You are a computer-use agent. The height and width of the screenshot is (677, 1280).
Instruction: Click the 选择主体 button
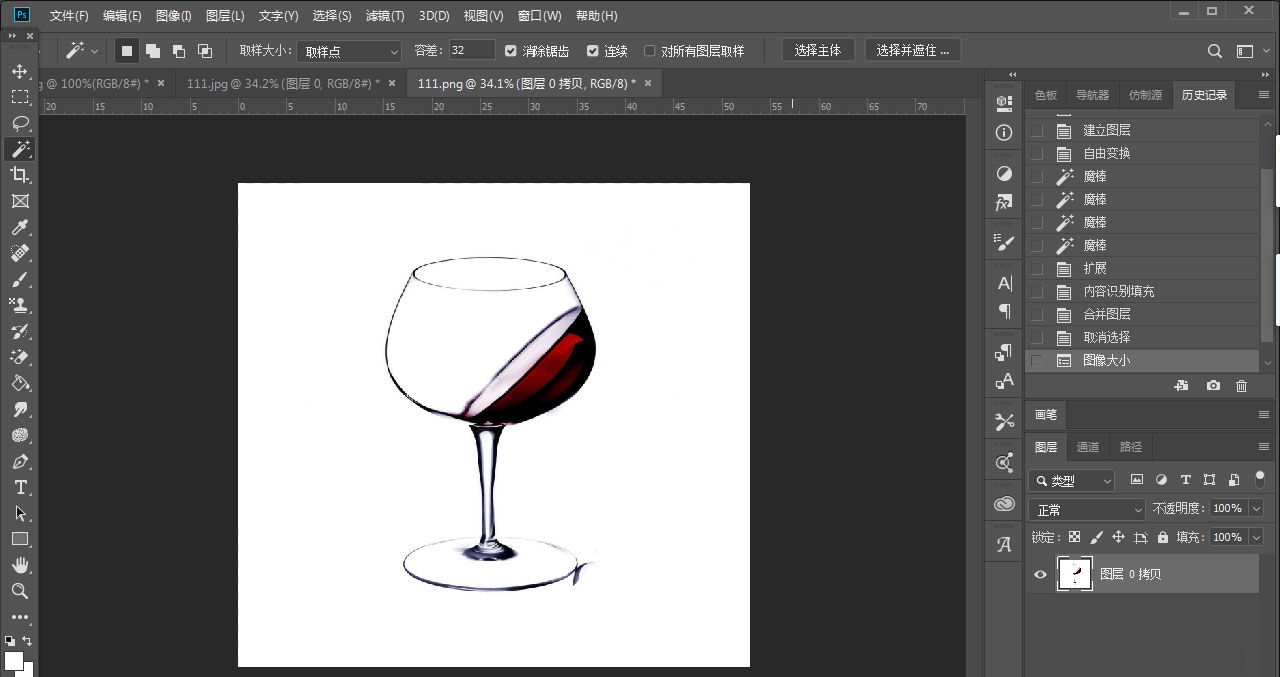(818, 50)
